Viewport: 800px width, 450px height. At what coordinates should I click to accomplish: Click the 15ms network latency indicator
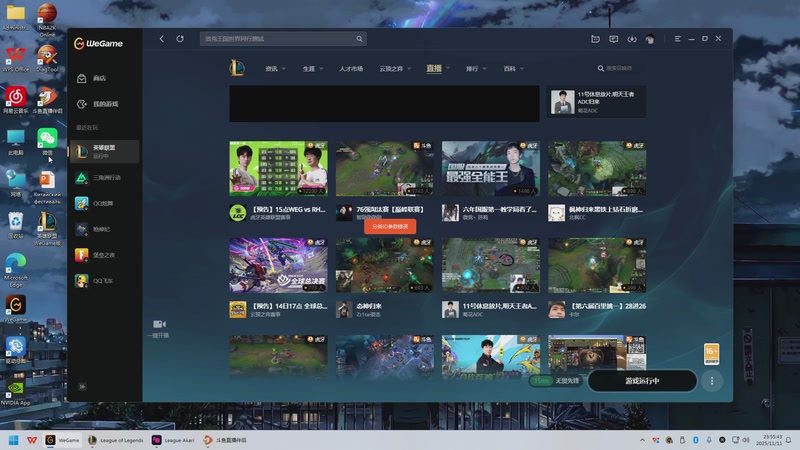pyautogui.click(x=541, y=381)
